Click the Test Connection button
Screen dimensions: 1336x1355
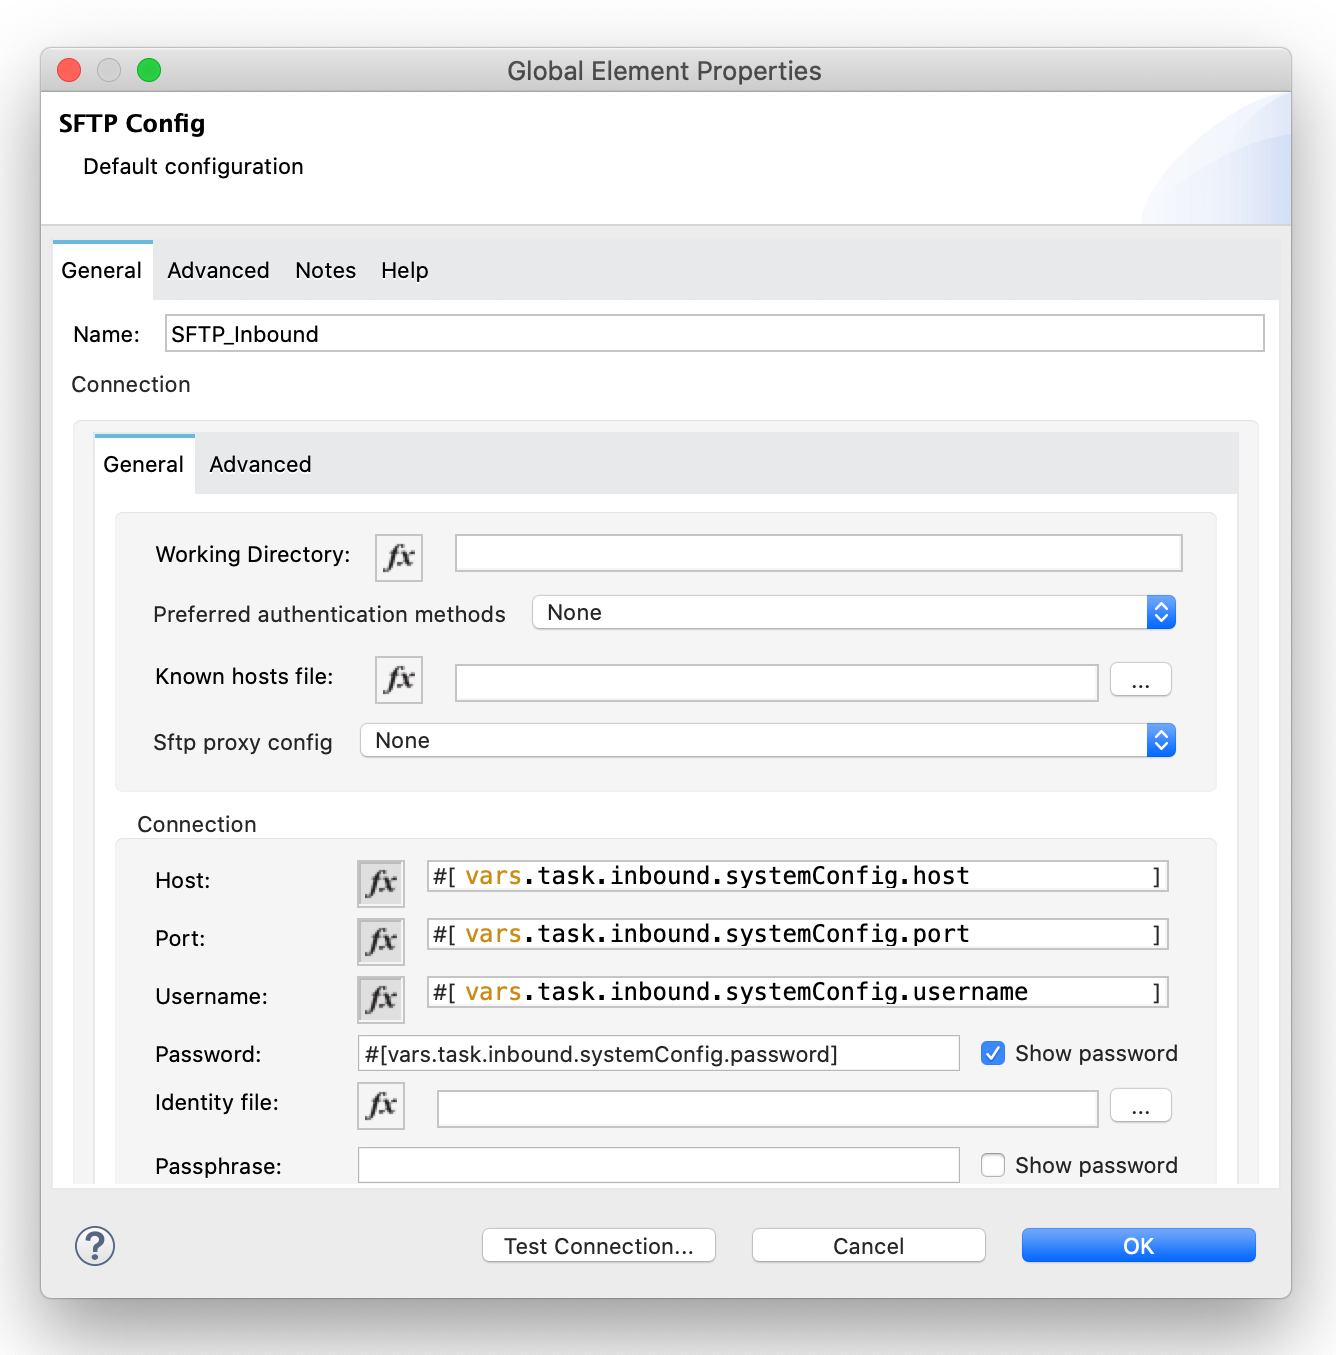(598, 1245)
